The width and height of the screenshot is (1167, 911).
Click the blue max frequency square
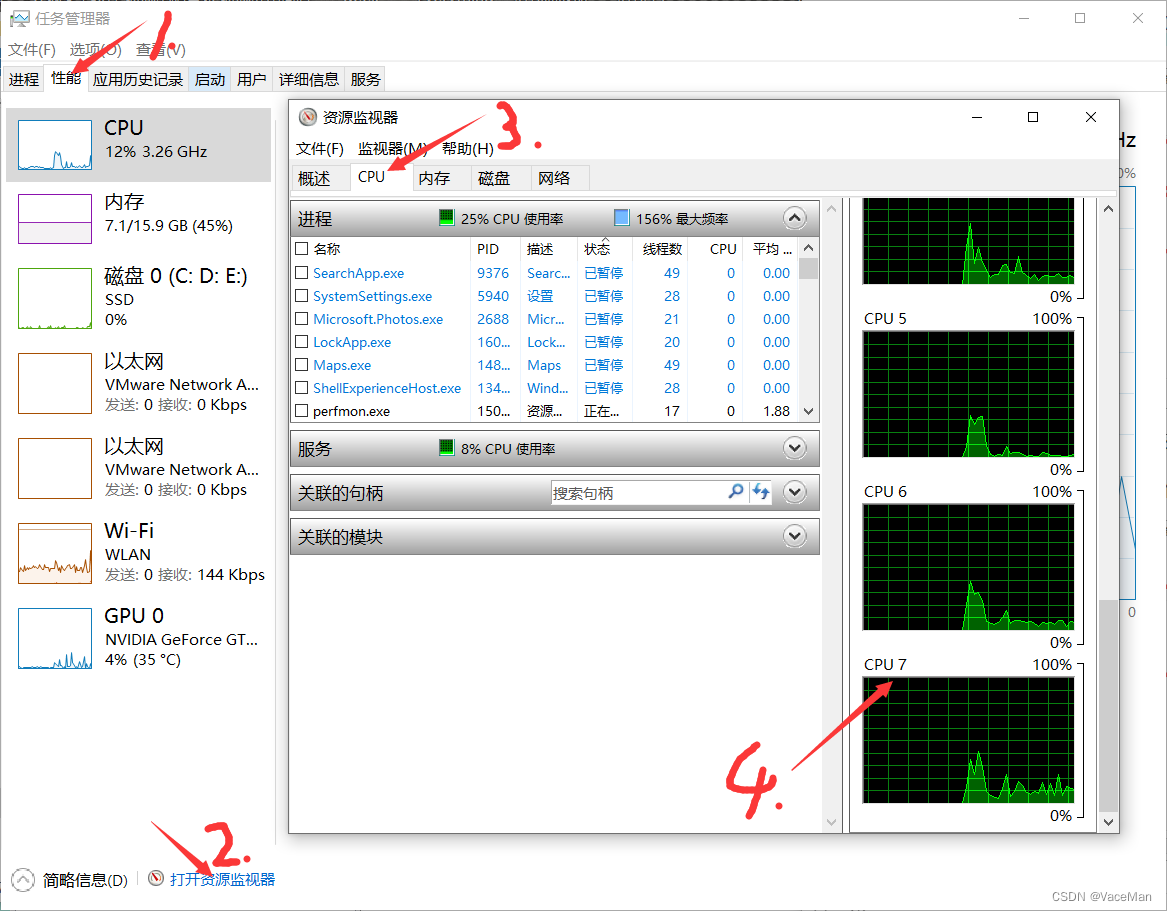621,217
